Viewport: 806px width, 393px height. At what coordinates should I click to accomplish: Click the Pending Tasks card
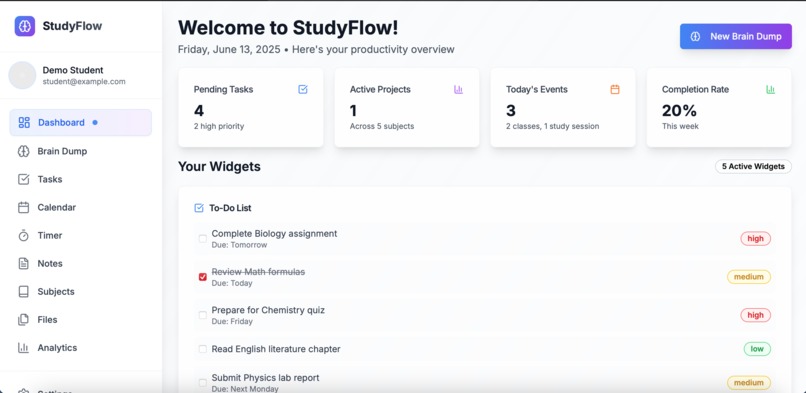coord(251,107)
